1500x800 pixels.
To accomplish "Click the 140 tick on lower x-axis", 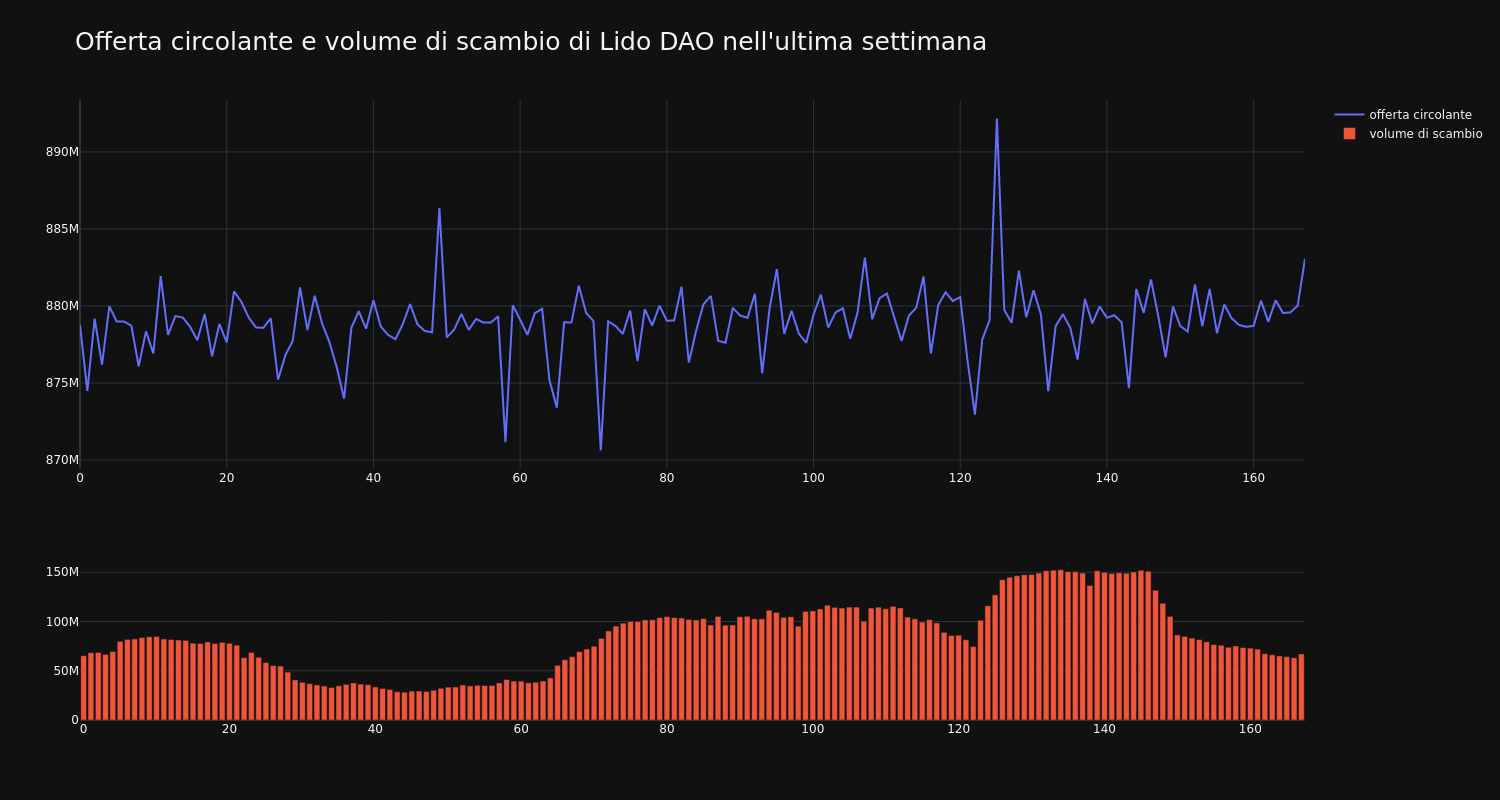I will (1104, 729).
